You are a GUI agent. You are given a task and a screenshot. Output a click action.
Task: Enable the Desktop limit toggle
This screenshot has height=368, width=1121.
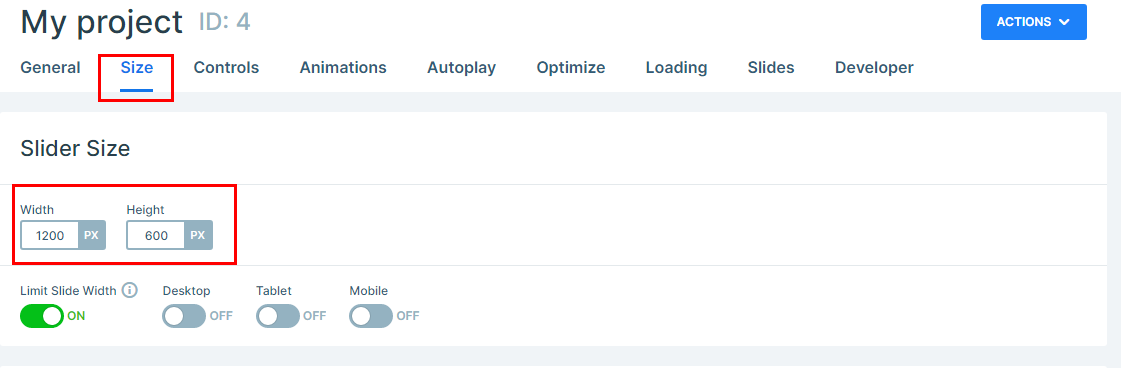click(184, 316)
